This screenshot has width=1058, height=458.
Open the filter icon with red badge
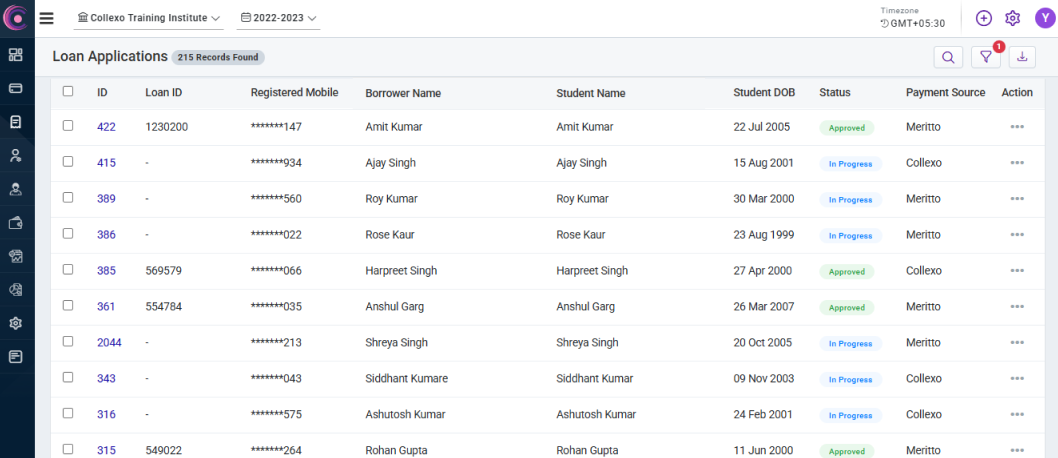pos(985,57)
